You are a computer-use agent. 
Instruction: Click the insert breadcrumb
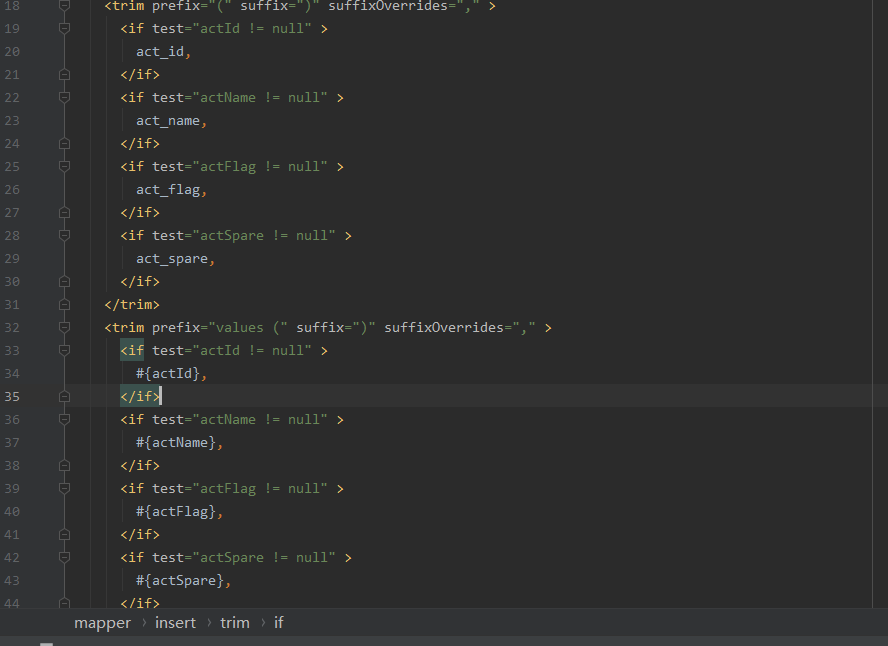(x=175, y=622)
